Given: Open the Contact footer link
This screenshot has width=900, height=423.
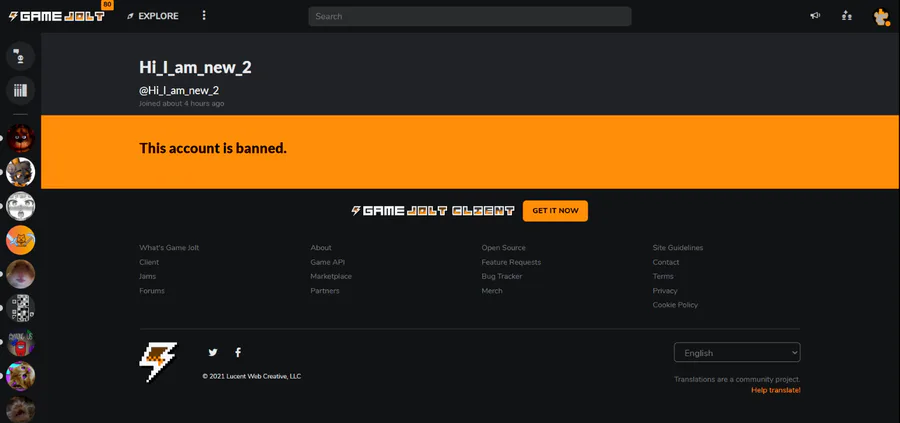Looking at the screenshot, I should click(x=666, y=262).
